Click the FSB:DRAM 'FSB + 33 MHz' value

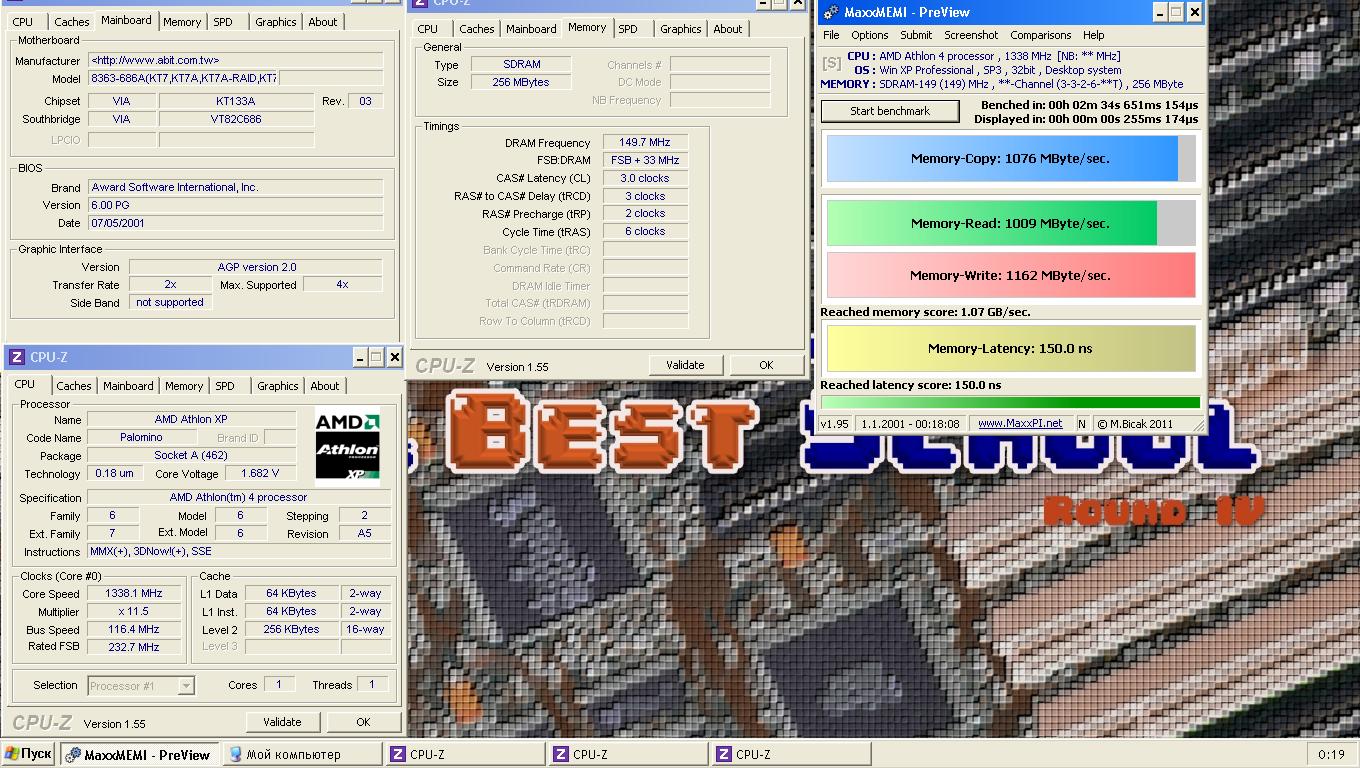645,160
